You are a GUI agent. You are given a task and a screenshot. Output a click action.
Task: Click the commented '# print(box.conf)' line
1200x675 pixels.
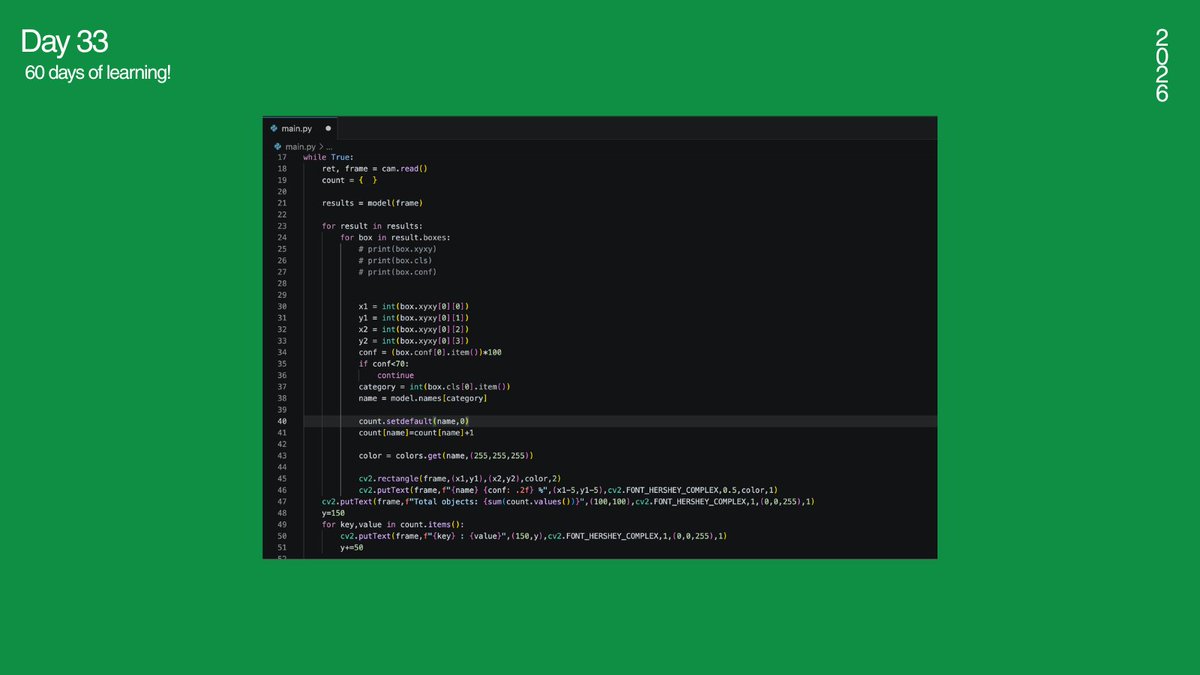(398, 272)
